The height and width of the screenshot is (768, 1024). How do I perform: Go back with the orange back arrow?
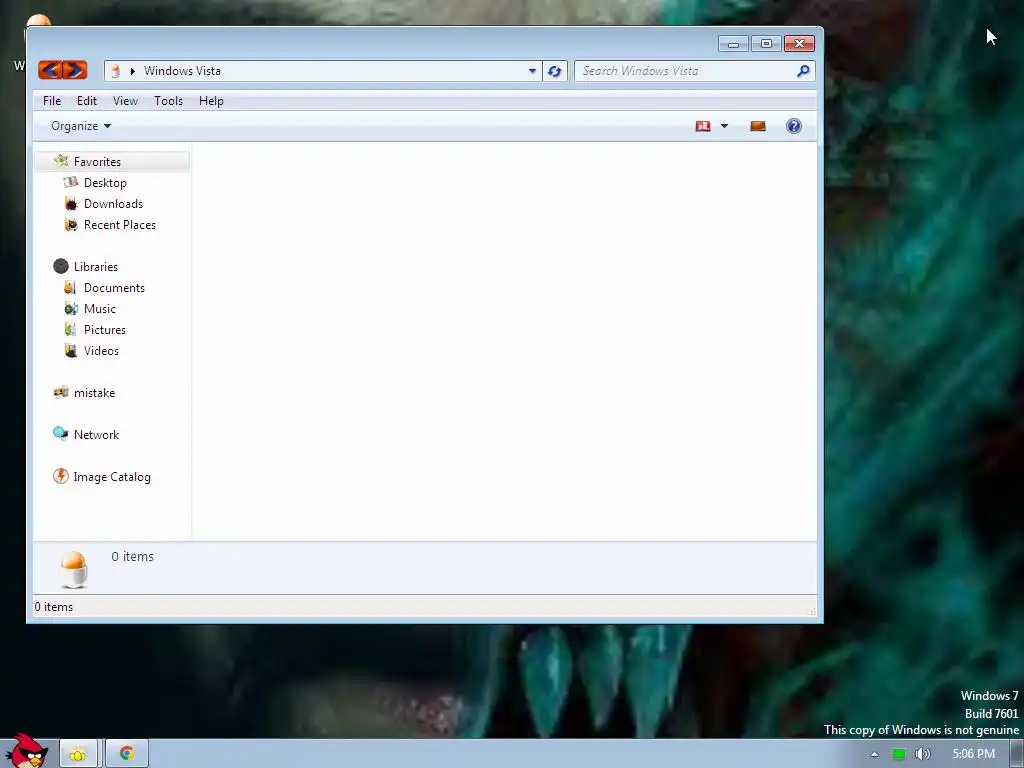pyautogui.click(x=50, y=70)
